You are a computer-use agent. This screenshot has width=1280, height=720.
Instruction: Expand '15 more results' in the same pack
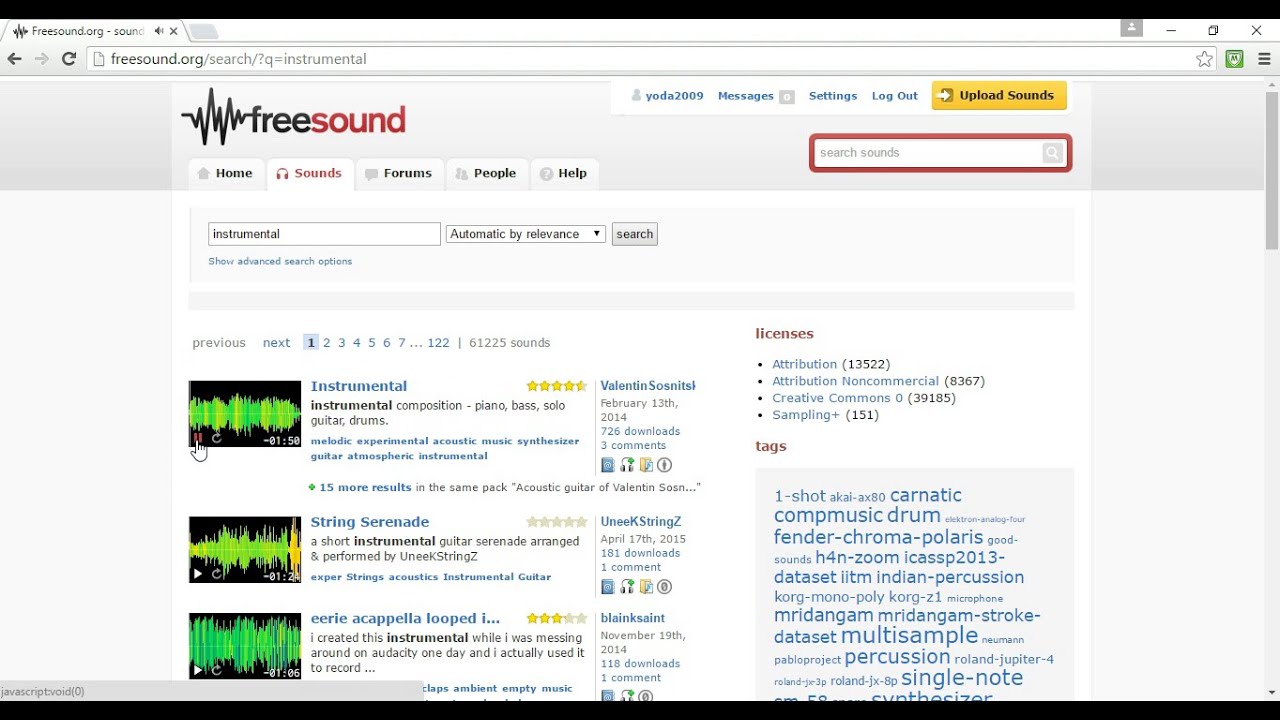point(365,488)
